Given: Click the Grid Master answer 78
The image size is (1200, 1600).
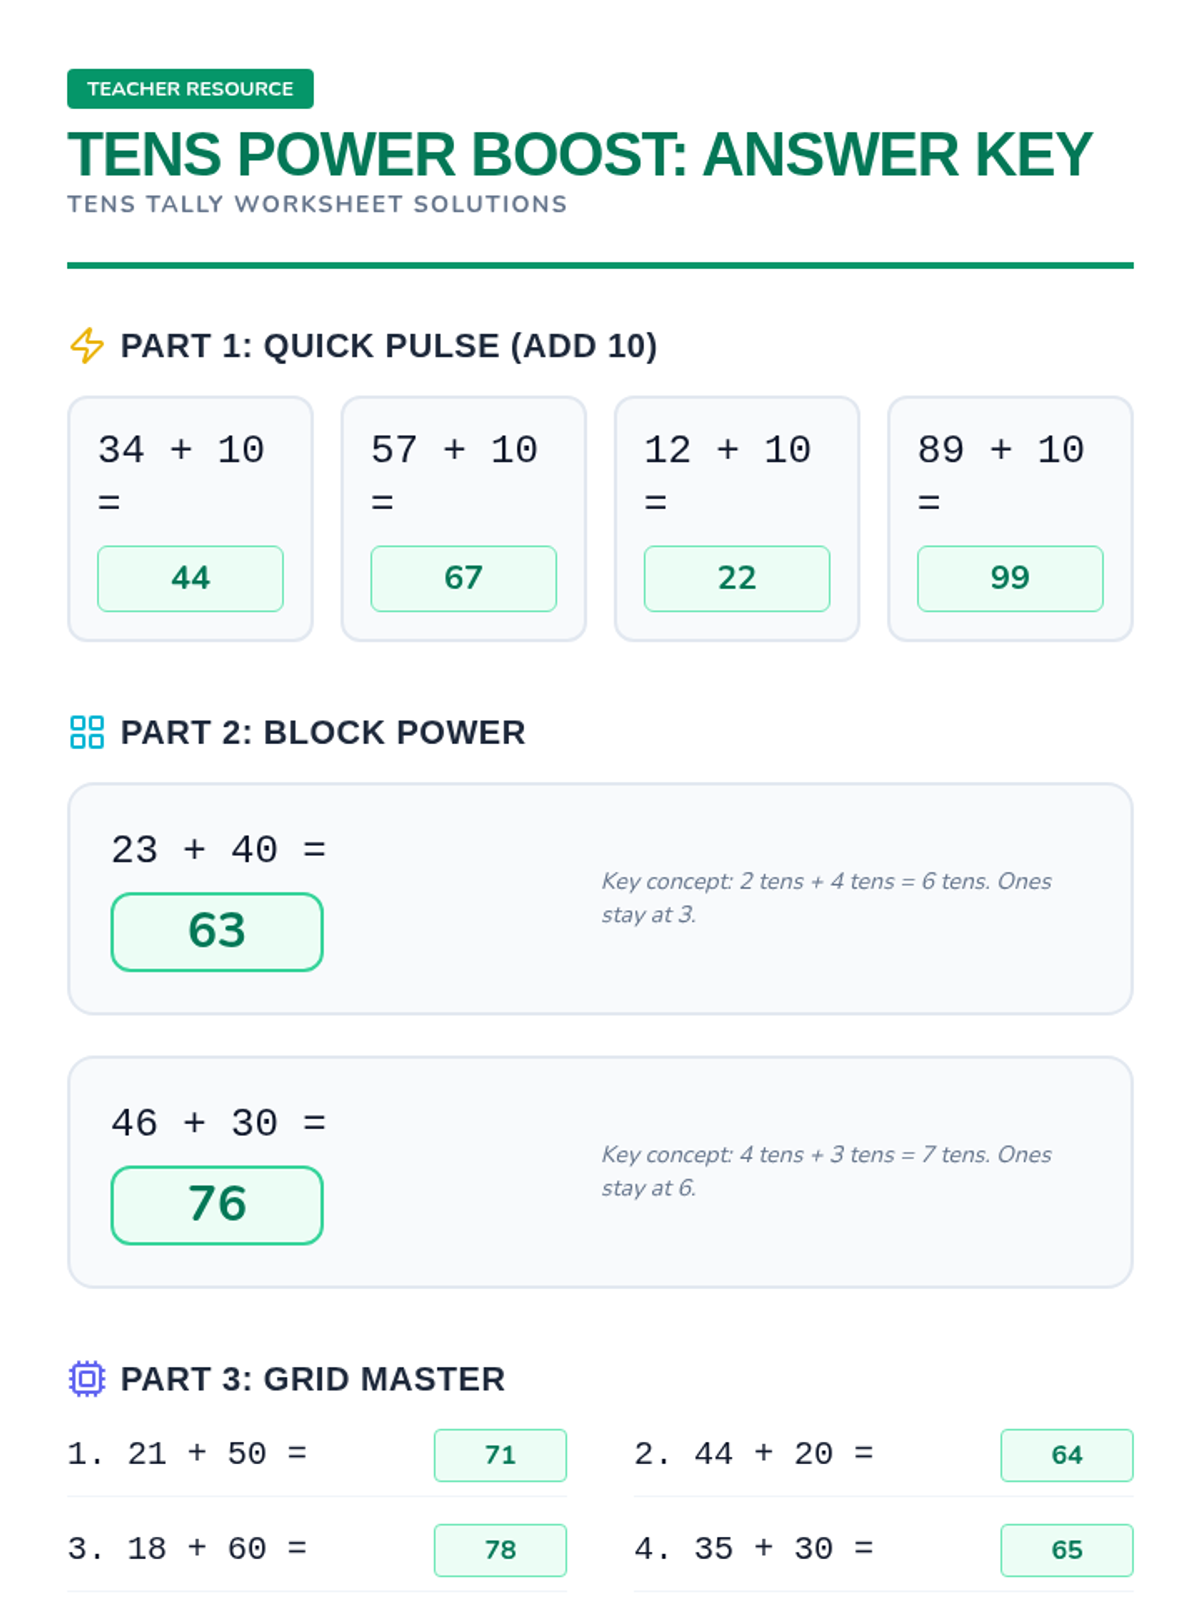Looking at the screenshot, I should (500, 1550).
